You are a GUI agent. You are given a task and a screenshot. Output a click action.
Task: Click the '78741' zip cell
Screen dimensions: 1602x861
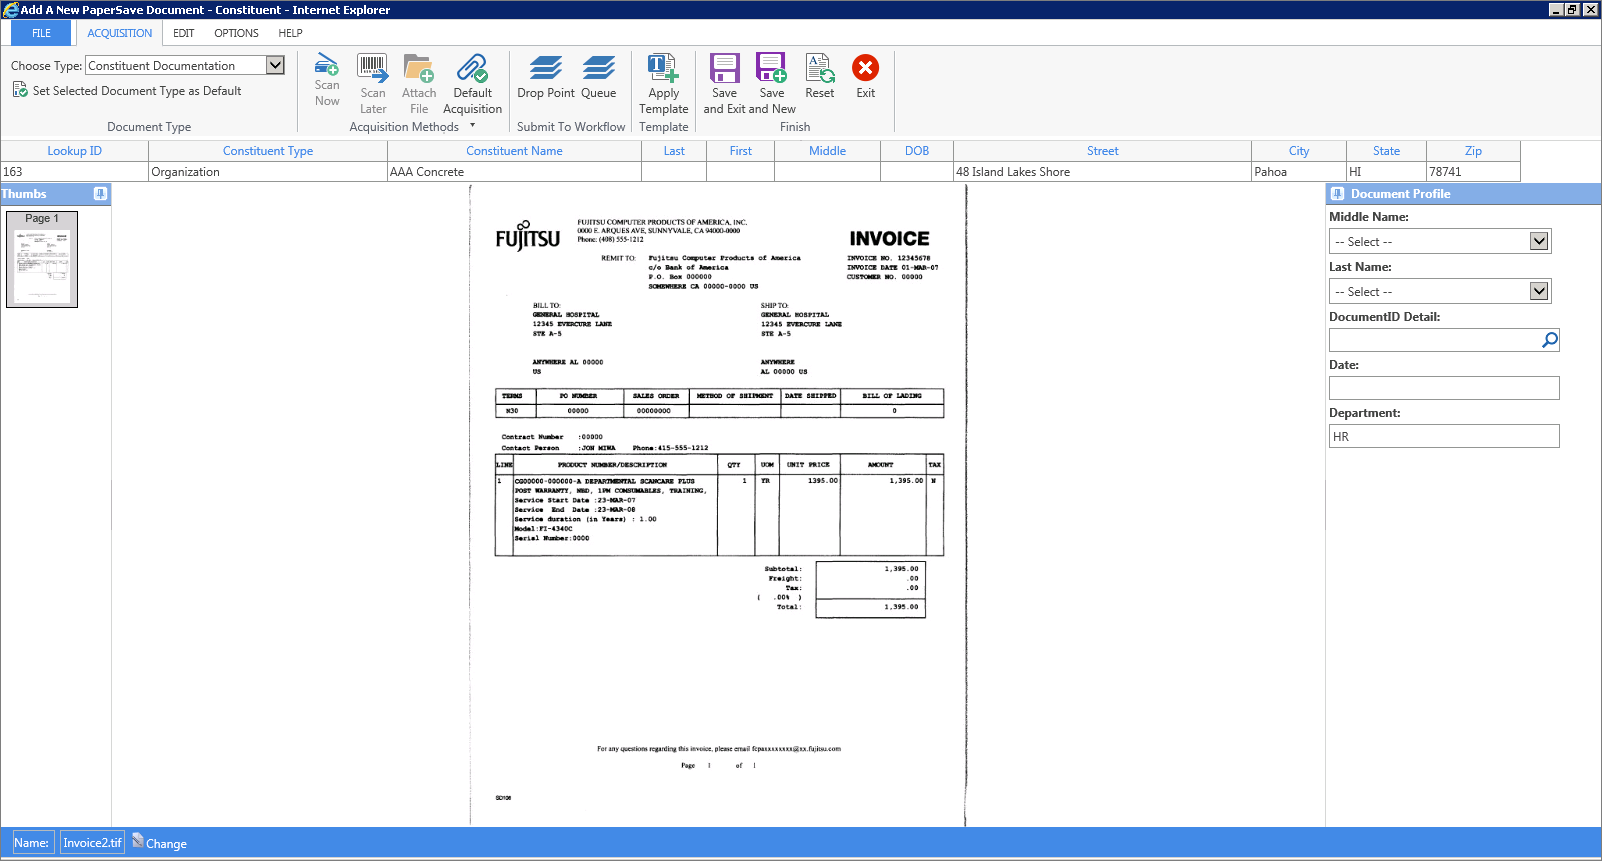(1473, 172)
